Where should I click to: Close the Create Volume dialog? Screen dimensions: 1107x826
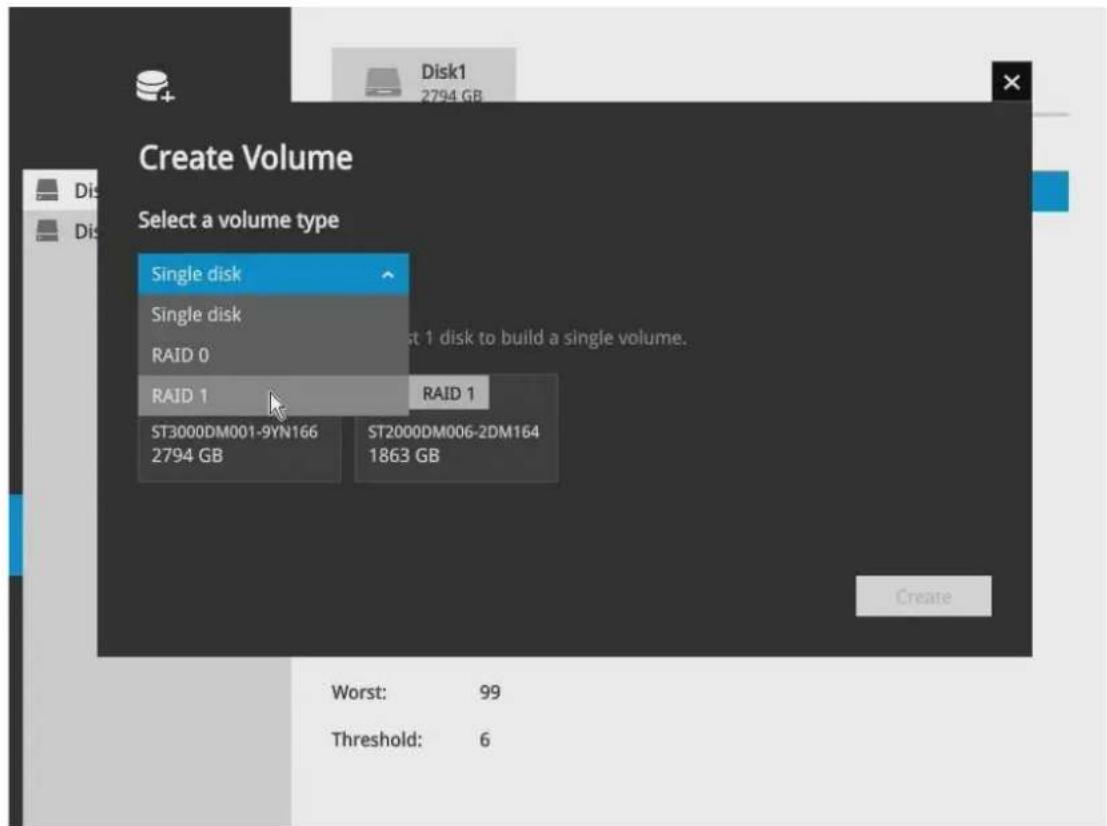tap(1011, 83)
